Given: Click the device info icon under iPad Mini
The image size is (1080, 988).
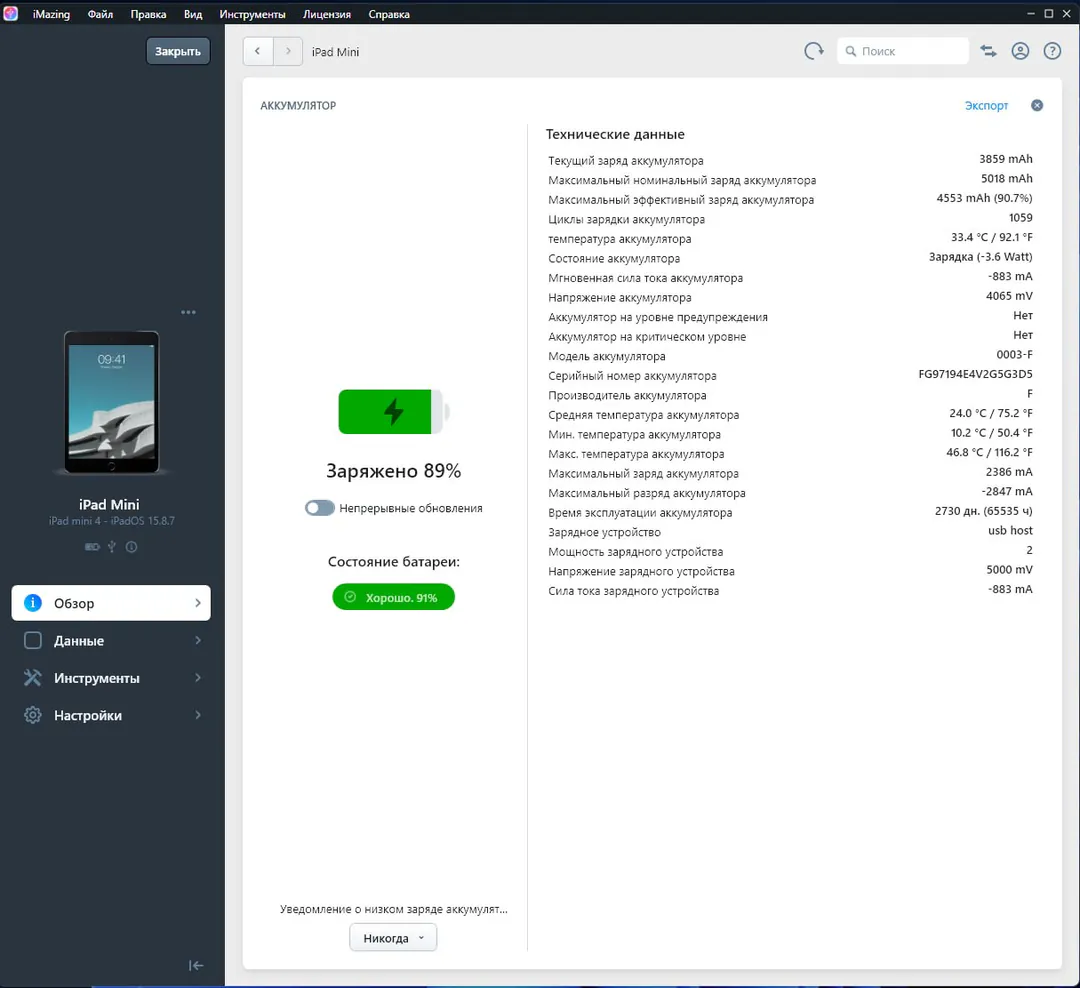Looking at the screenshot, I should tap(131, 546).
